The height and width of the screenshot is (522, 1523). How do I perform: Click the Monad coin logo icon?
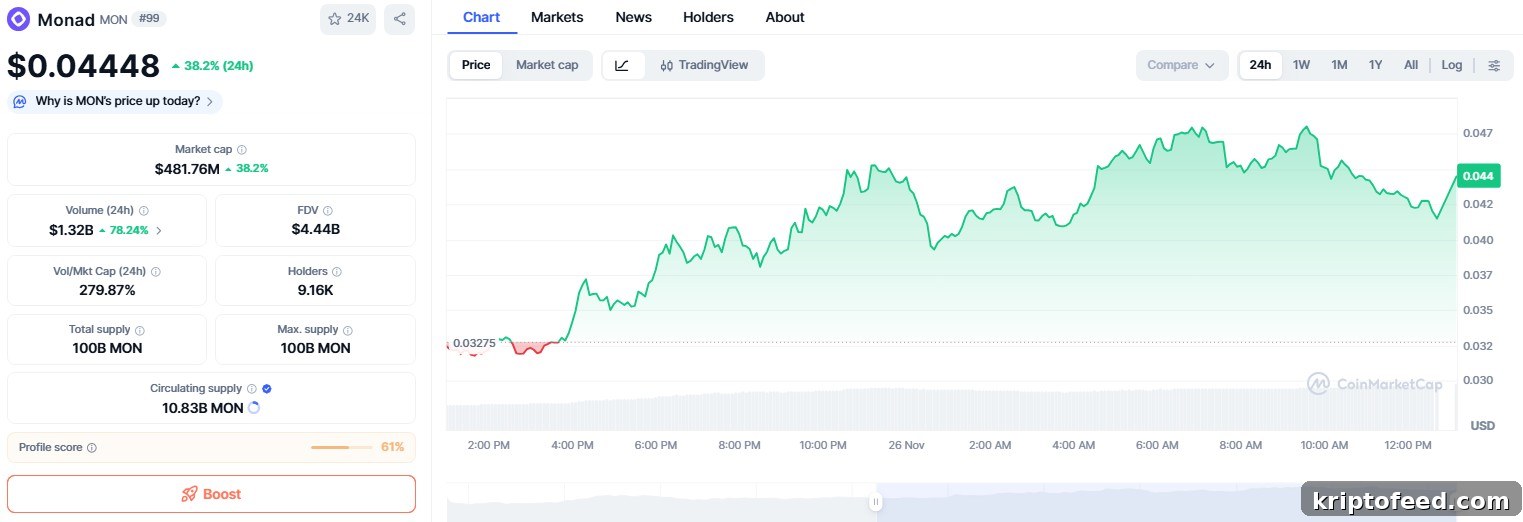click(19, 19)
